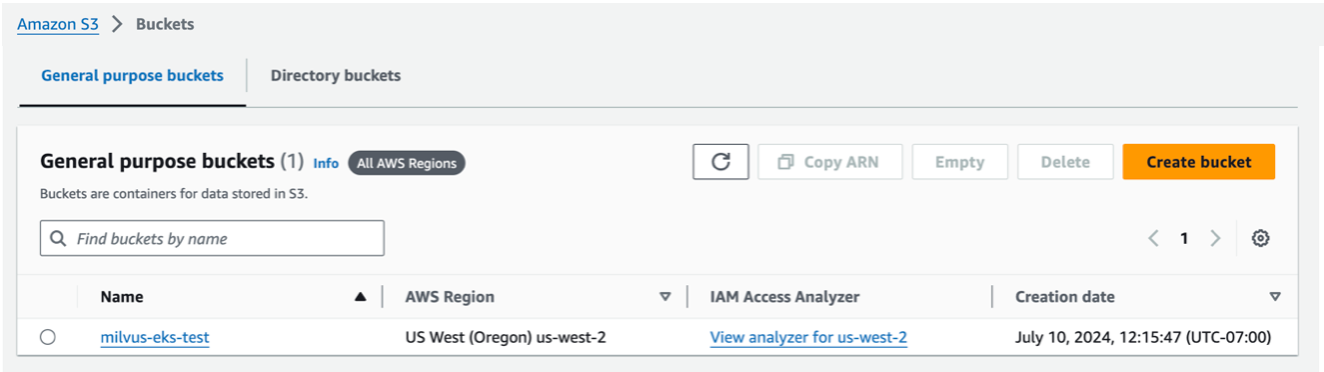Open milvus-eks-test bucket link

point(155,338)
